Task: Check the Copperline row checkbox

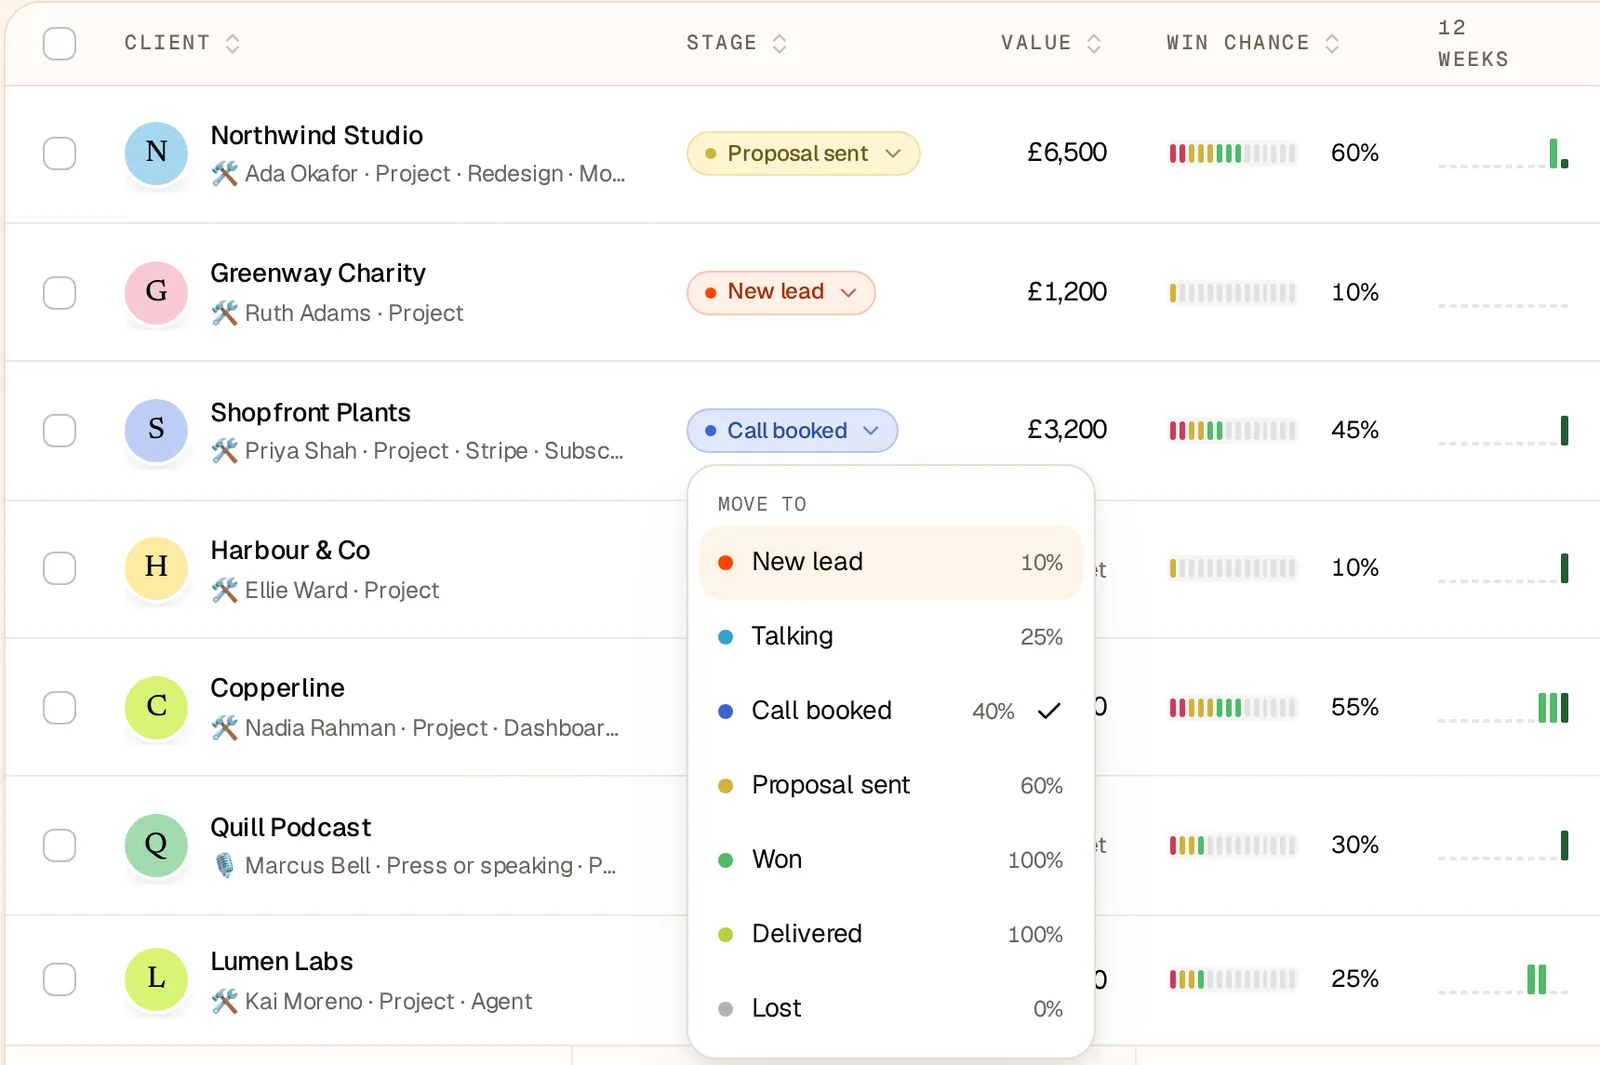Action: [x=60, y=706]
